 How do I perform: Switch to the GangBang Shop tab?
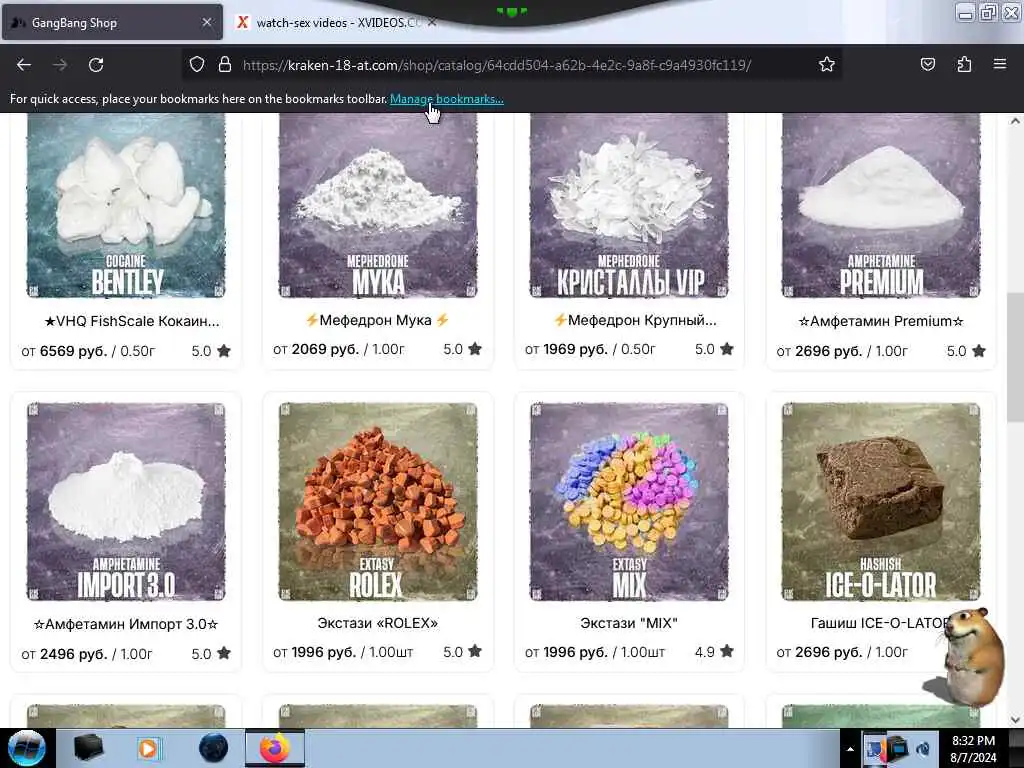tap(112, 22)
